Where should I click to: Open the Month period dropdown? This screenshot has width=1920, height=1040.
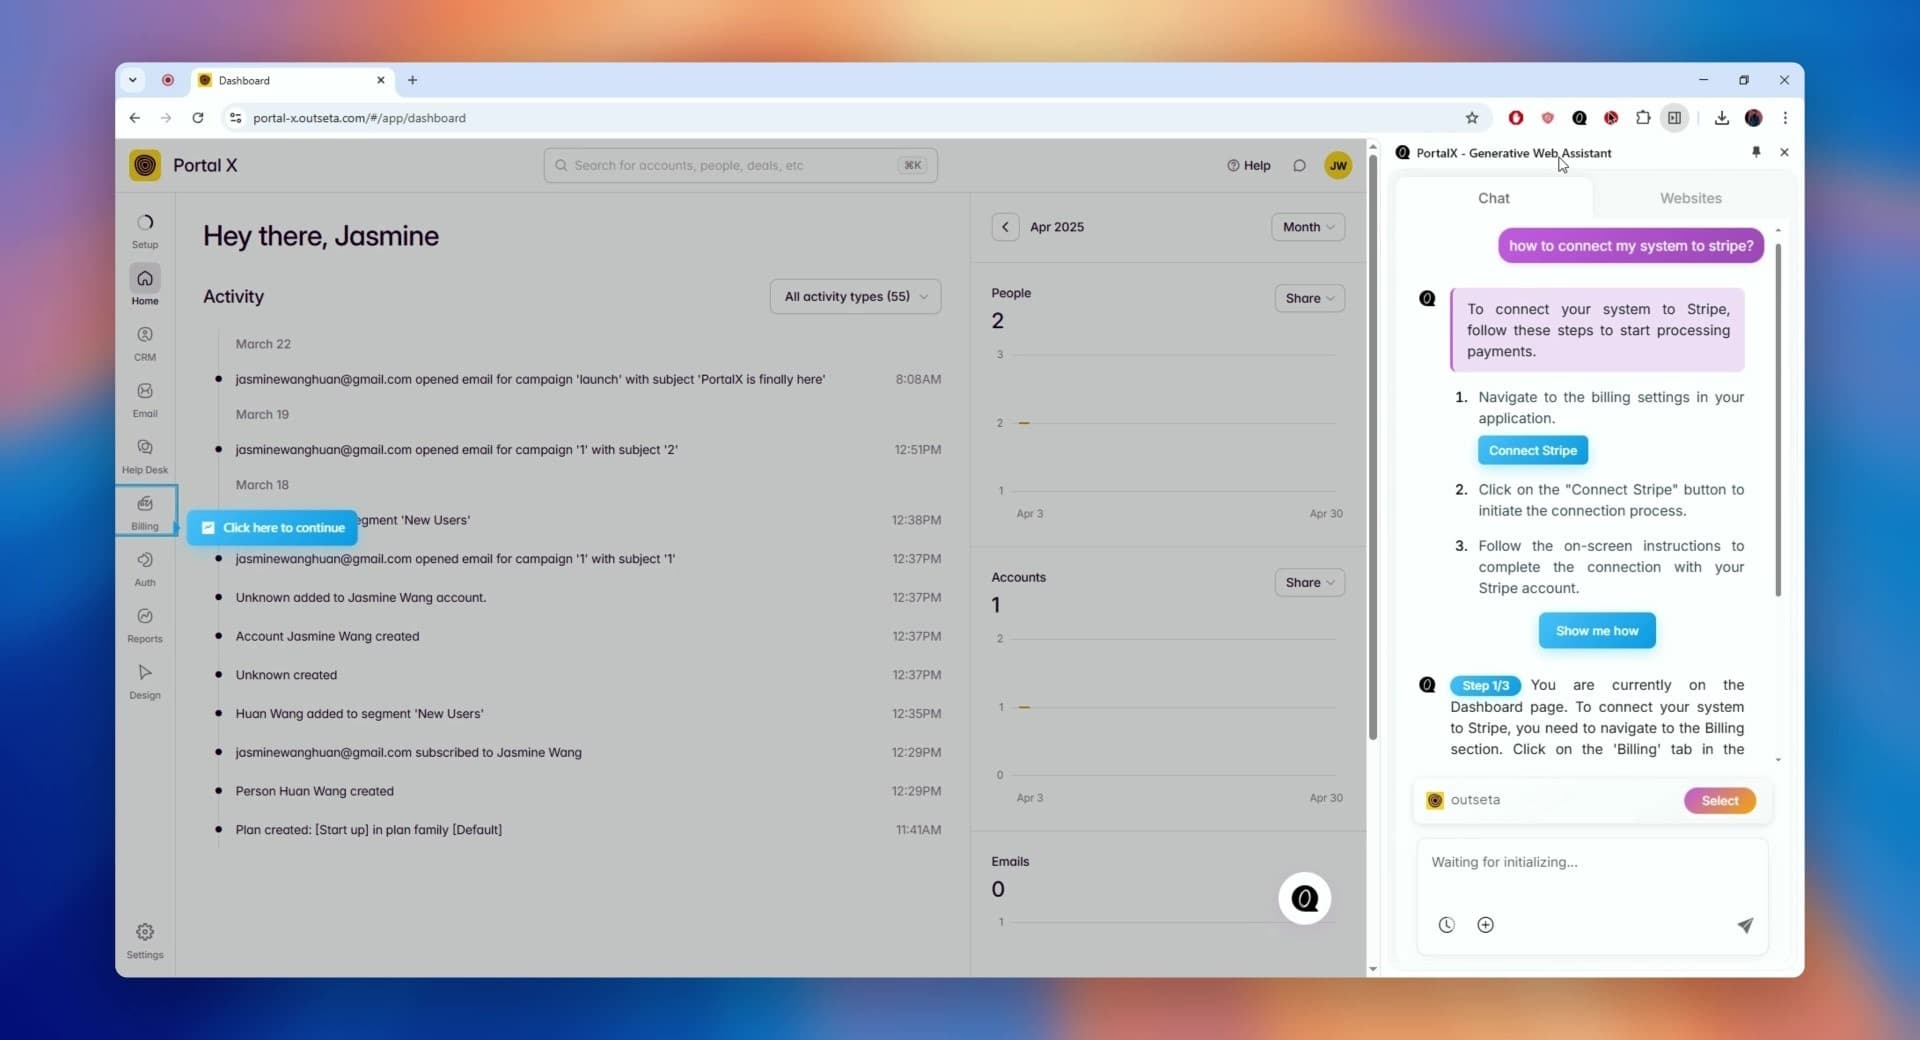tap(1307, 227)
